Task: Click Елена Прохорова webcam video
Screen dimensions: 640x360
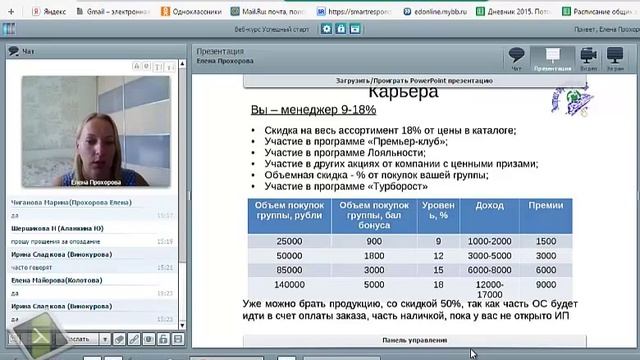Action: pos(96,131)
